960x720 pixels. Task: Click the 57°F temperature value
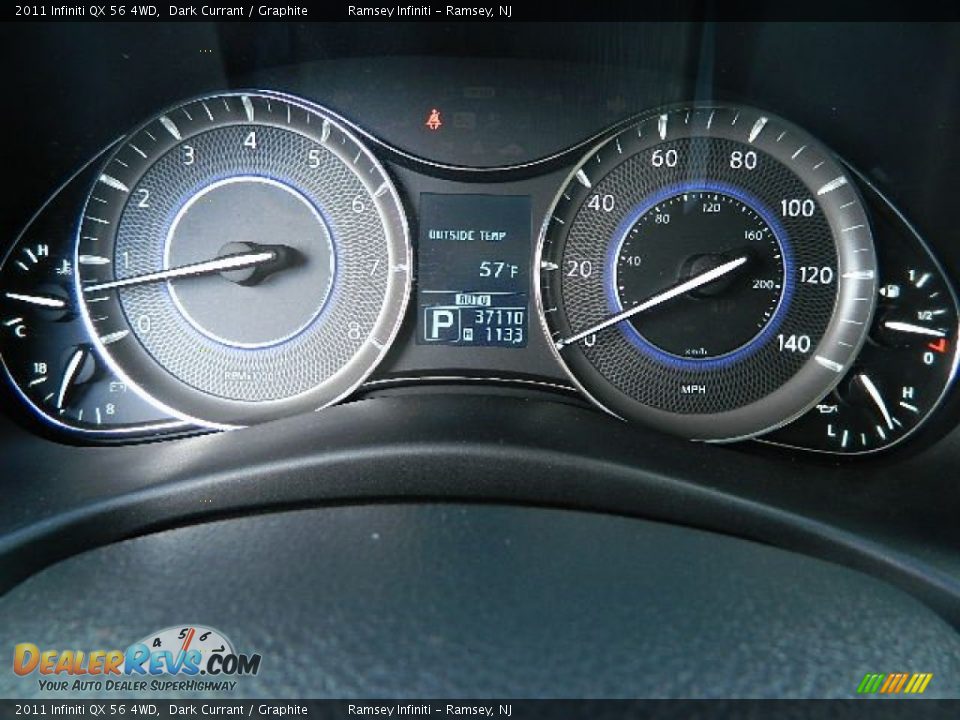coord(498,269)
